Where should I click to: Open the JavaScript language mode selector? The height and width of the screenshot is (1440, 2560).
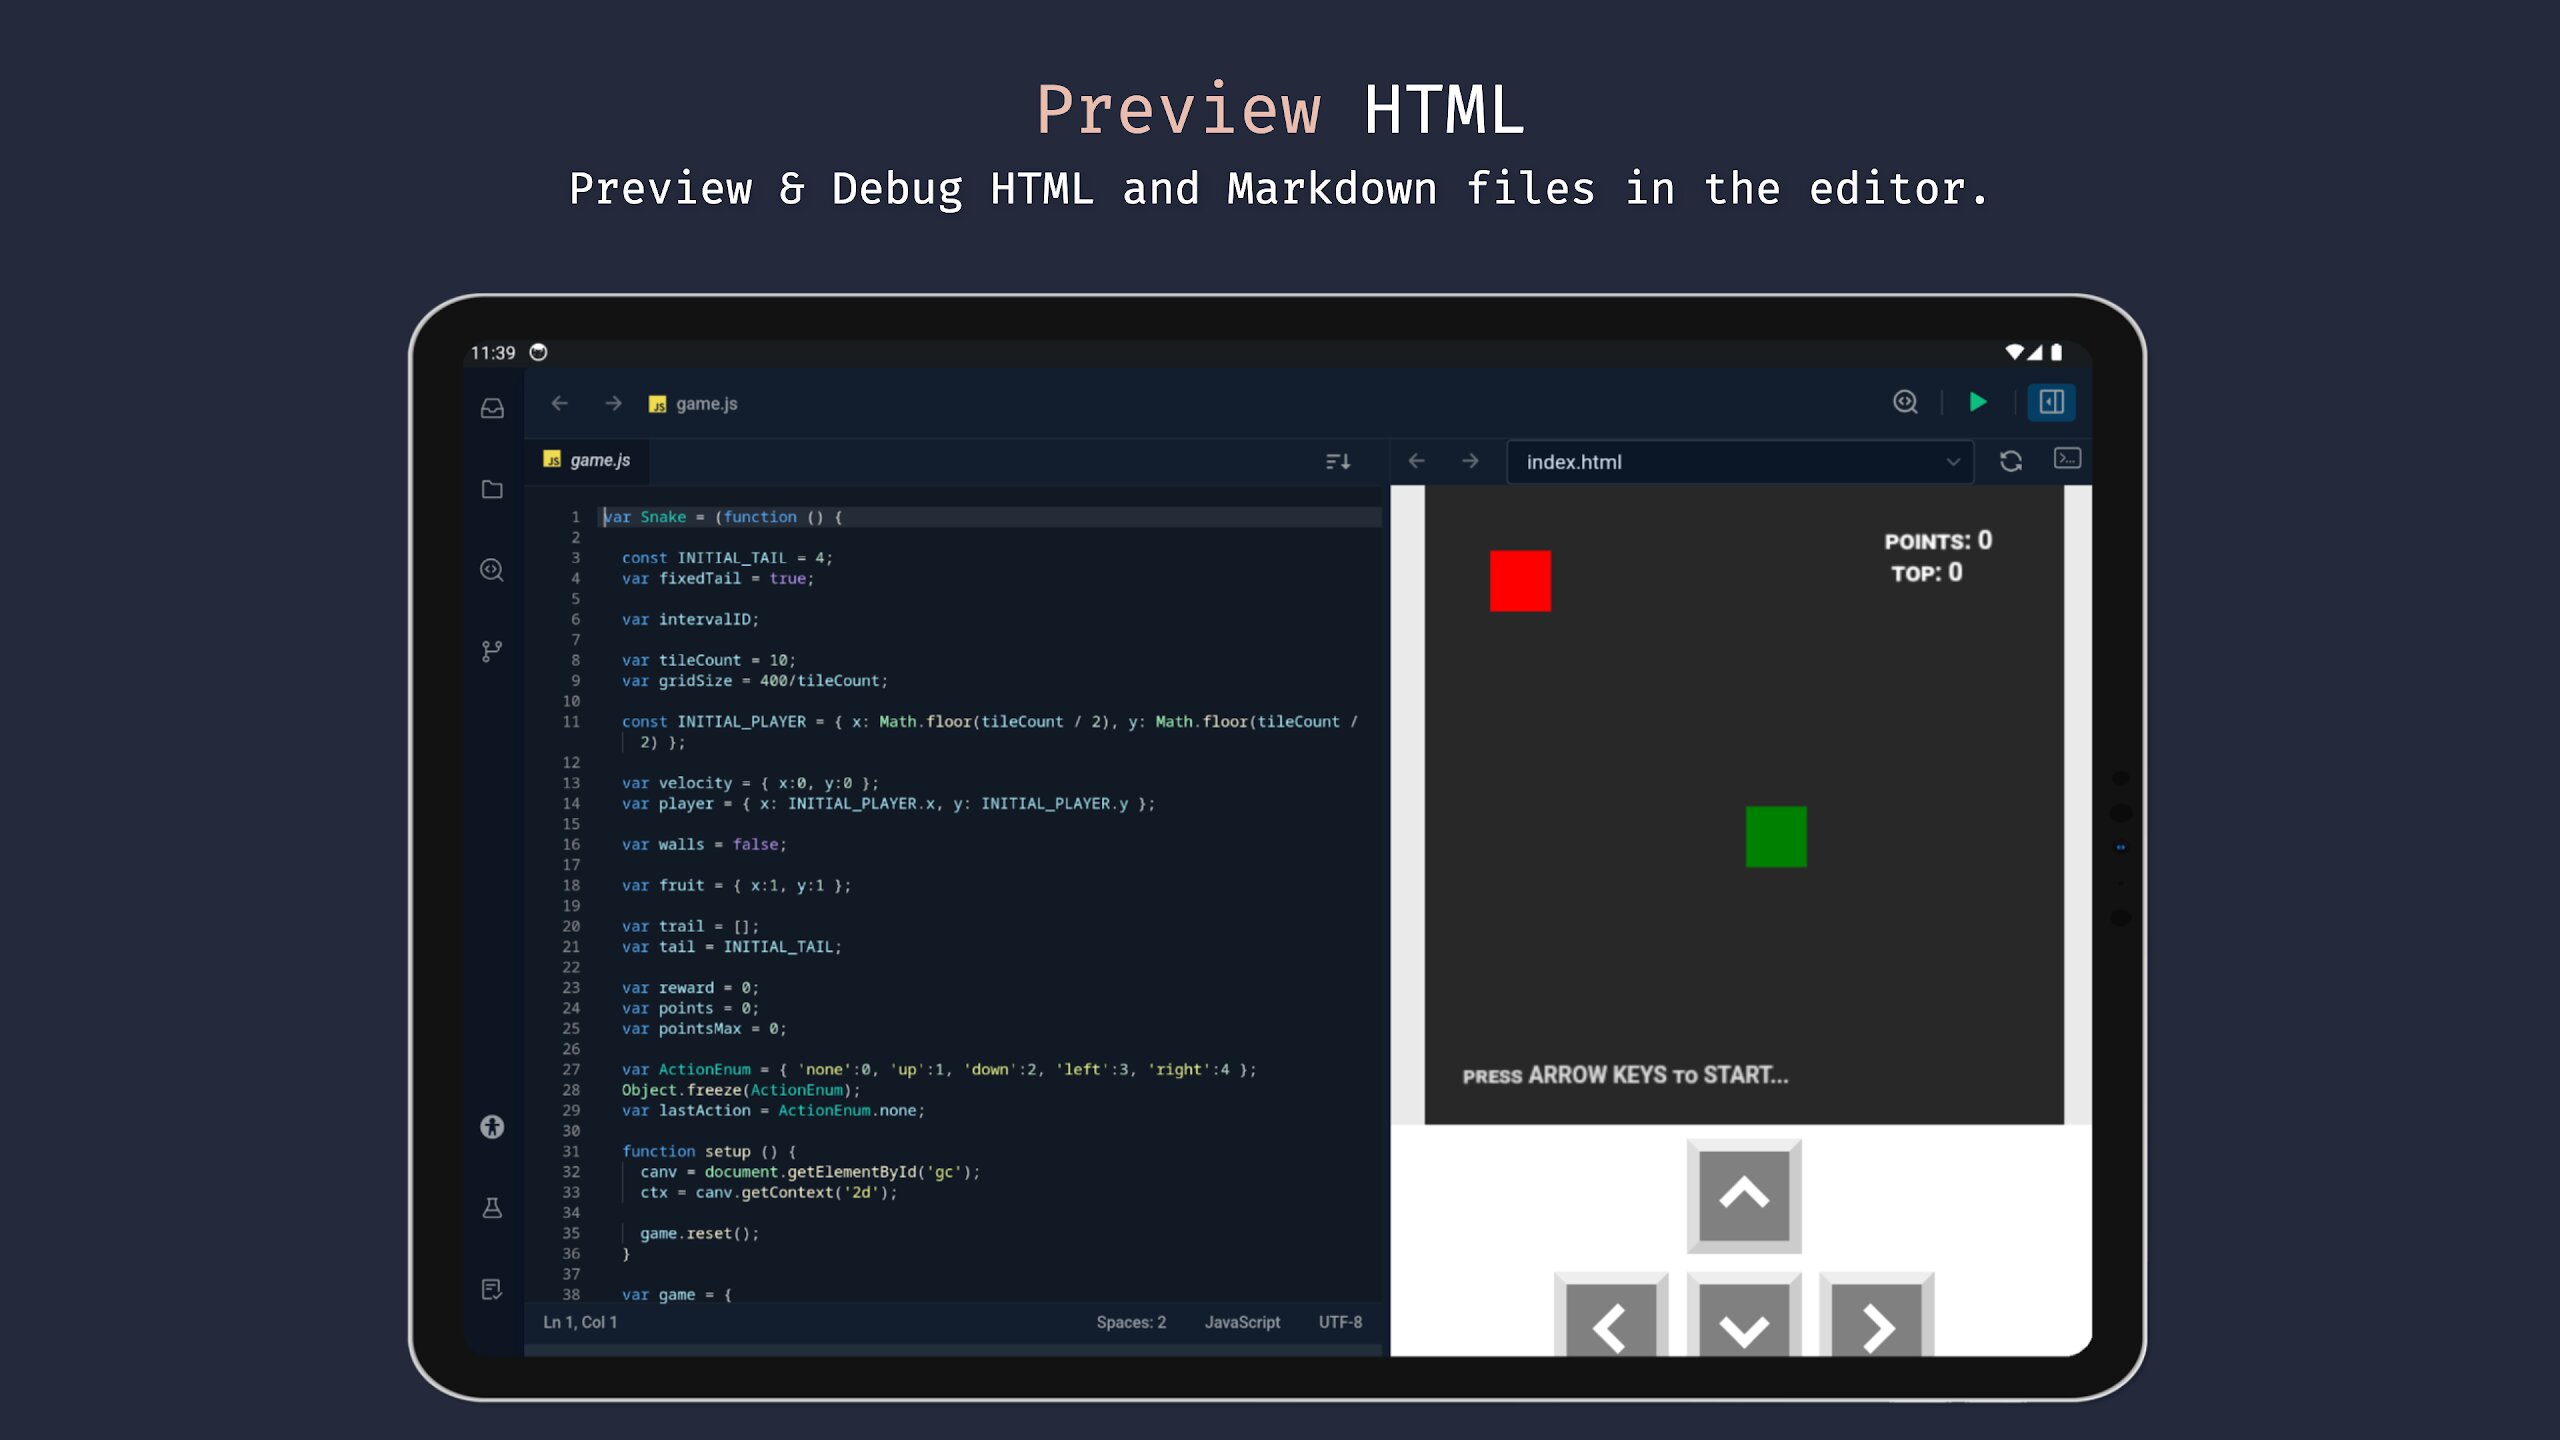tap(1242, 1322)
